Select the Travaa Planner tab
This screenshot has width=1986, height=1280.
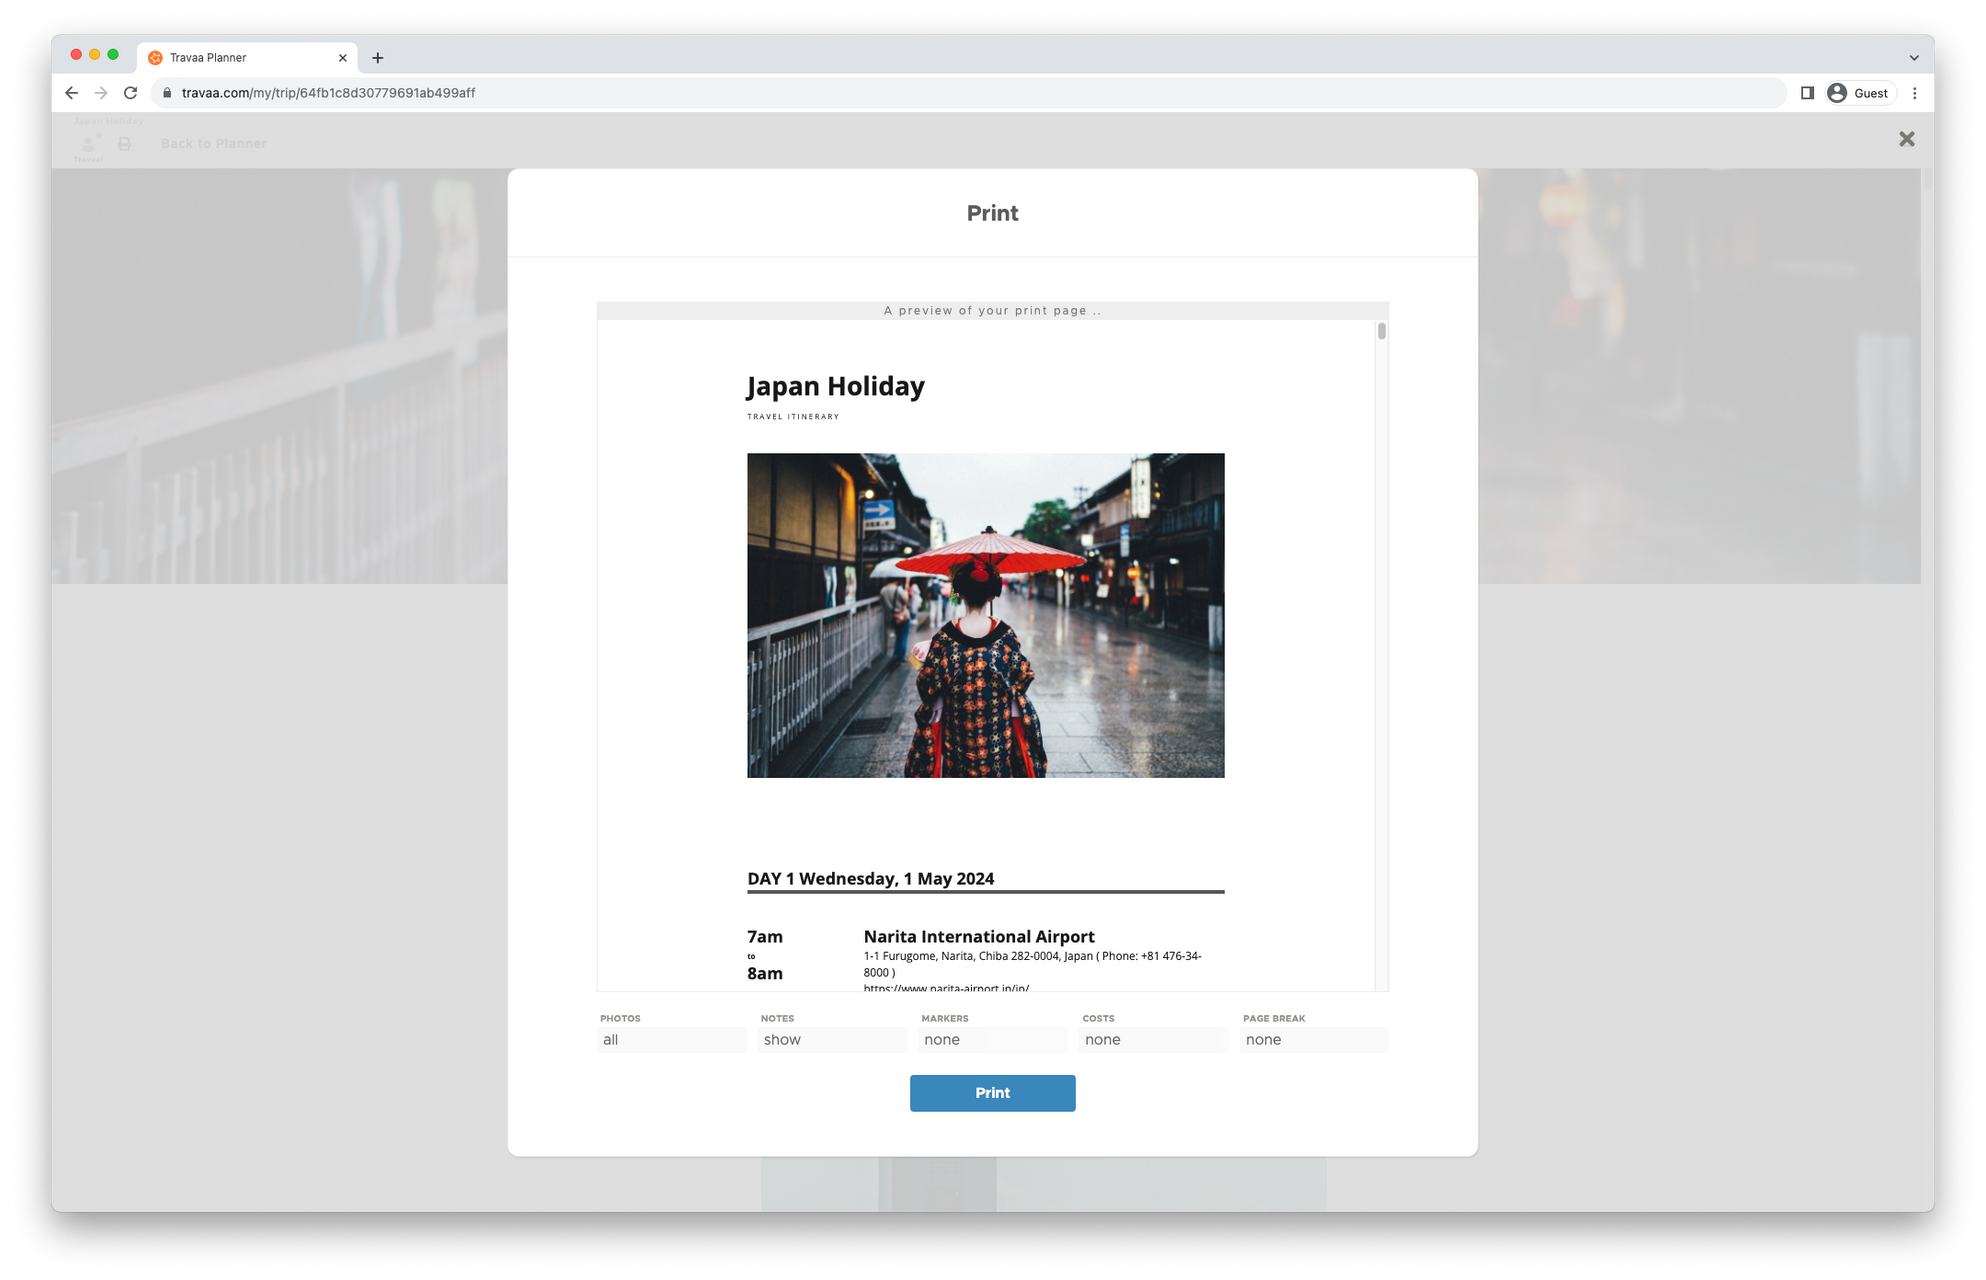click(x=248, y=58)
